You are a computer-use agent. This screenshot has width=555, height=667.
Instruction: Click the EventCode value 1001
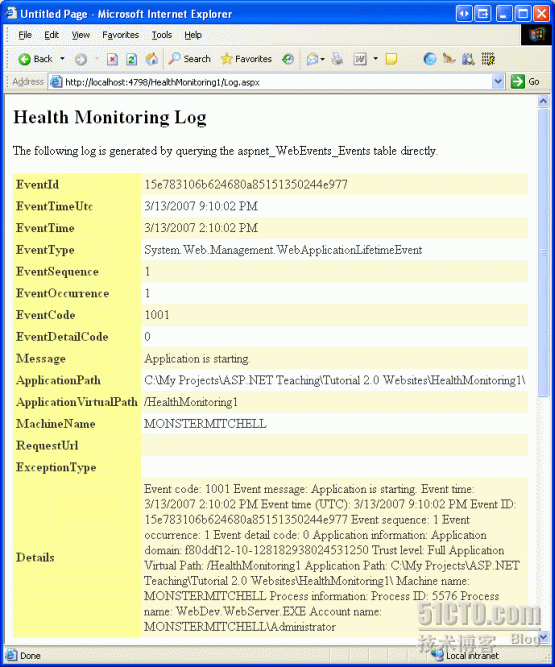click(x=157, y=315)
